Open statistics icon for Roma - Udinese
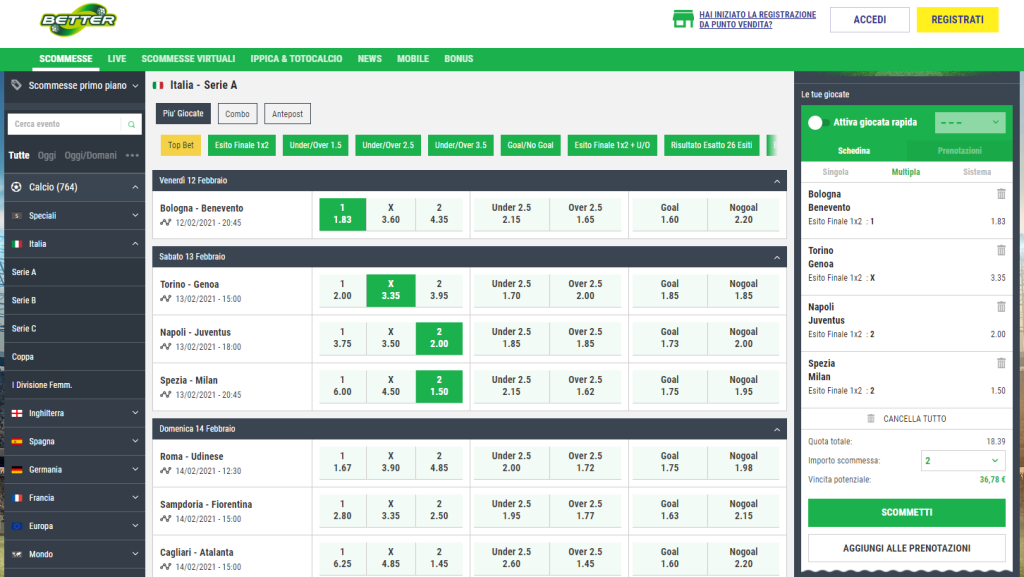Image resolution: width=1024 pixels, height=577 pixels. (166, 471)
